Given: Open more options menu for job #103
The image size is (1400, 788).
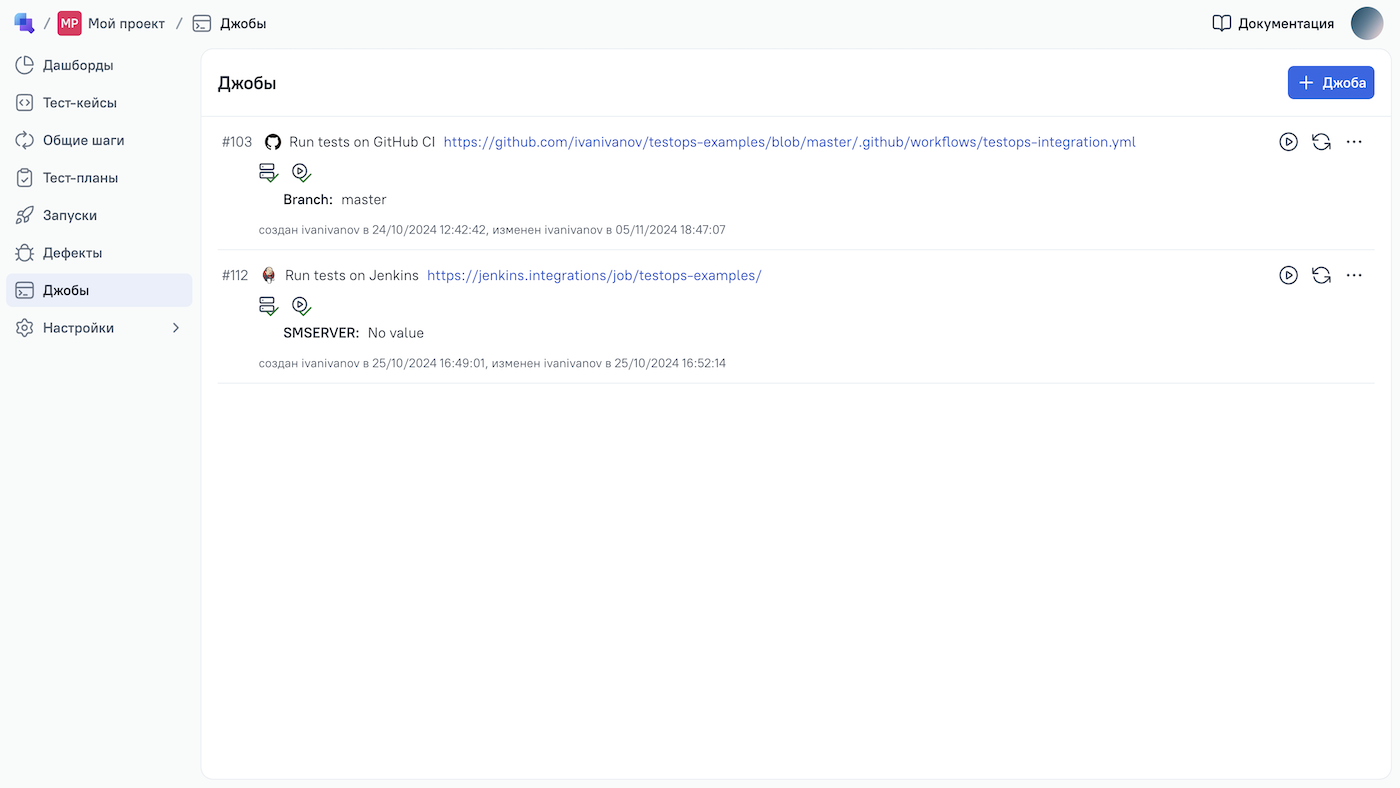Looking at the screenshot, I should pyautogui.click(x=1354, y=142).
